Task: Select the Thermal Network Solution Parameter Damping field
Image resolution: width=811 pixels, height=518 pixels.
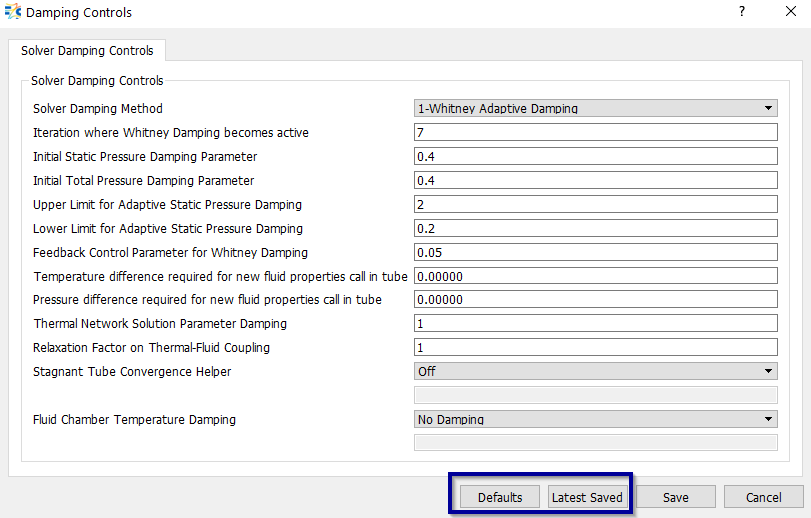Action: point(596,323)
